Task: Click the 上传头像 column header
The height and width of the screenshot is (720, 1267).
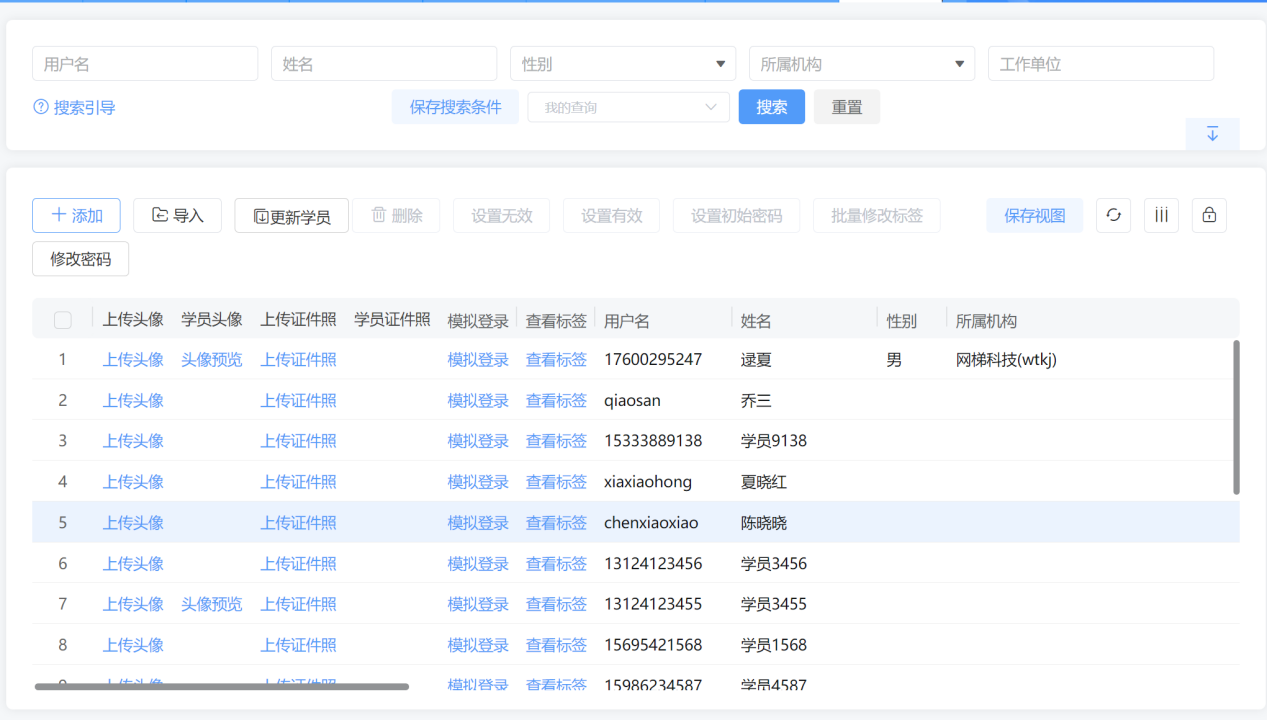Action: click(133, 320)
